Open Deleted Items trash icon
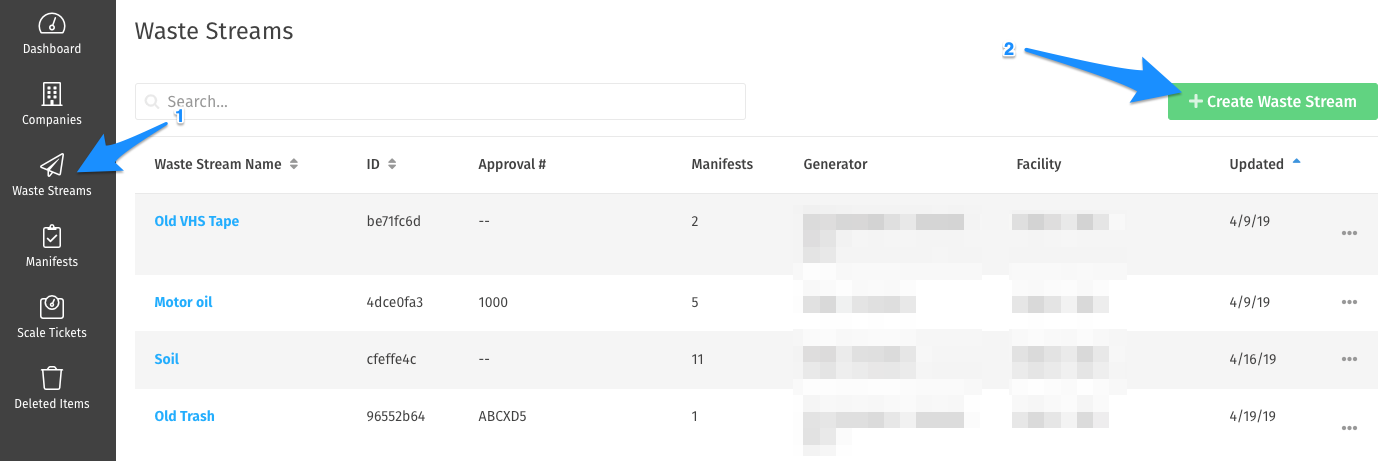 (x=52, y=378)
